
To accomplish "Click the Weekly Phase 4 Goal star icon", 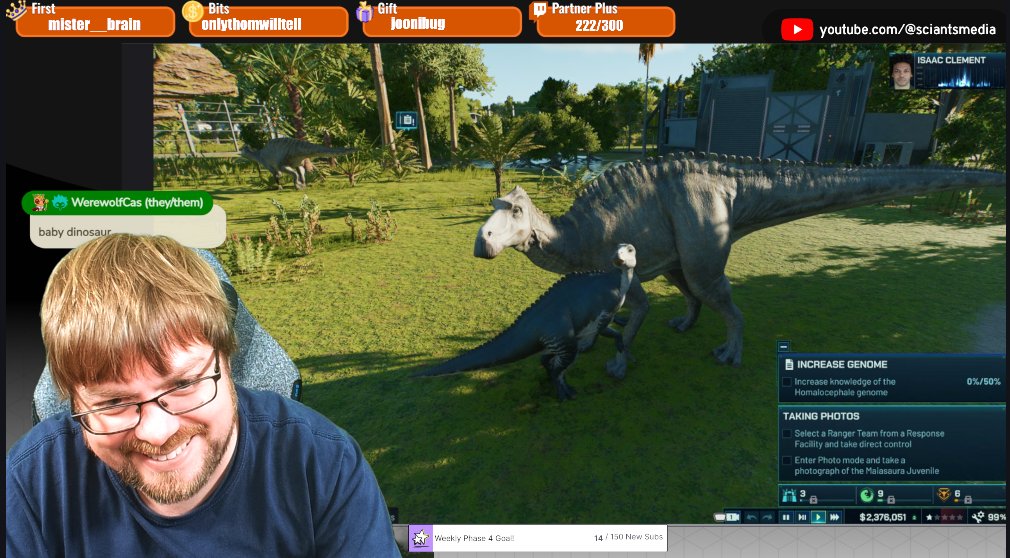I will click(421, 537).
